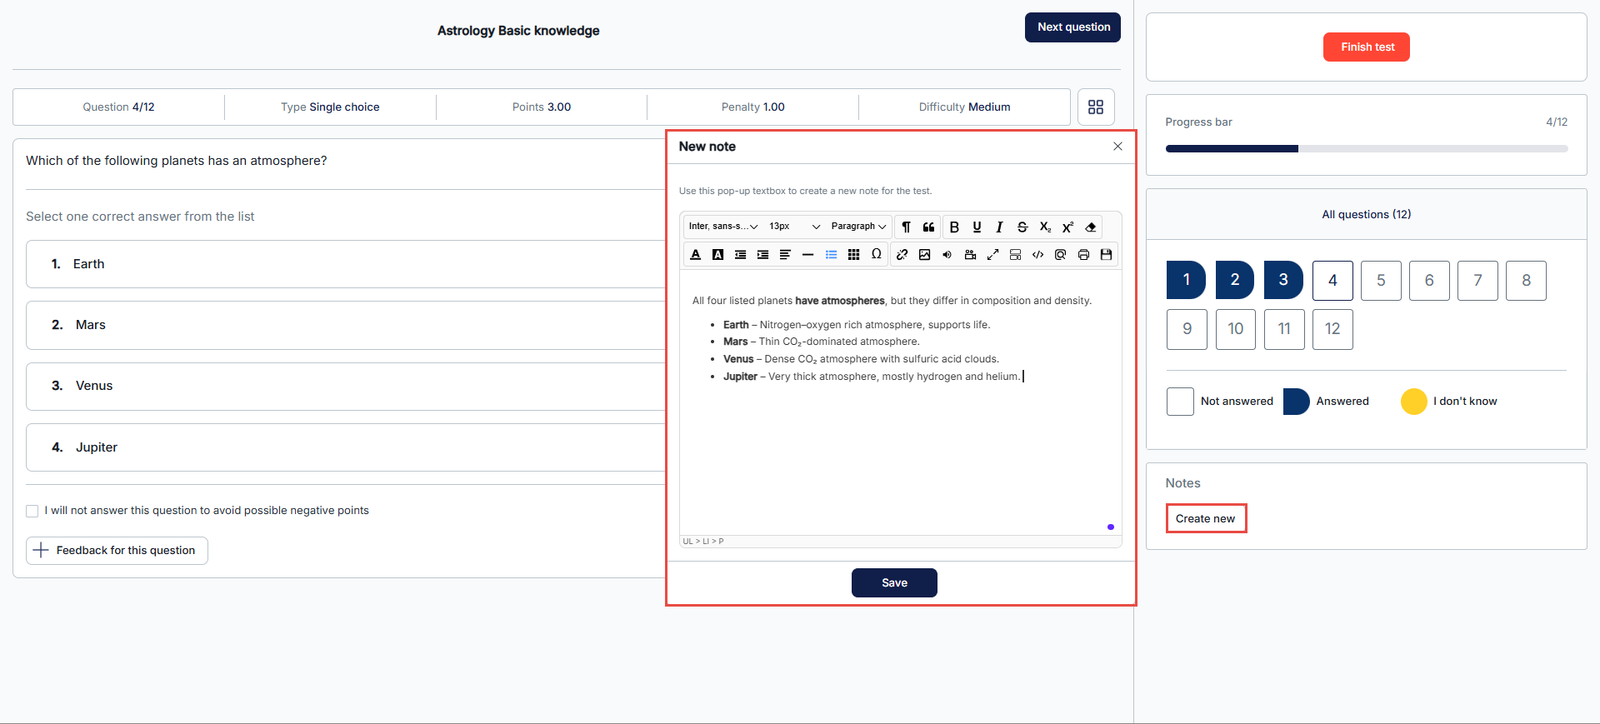Viewport: 1600px width, 724px height.
Task: Expand the Paragraph format dropdown
Action: click(x=858, y=227)
